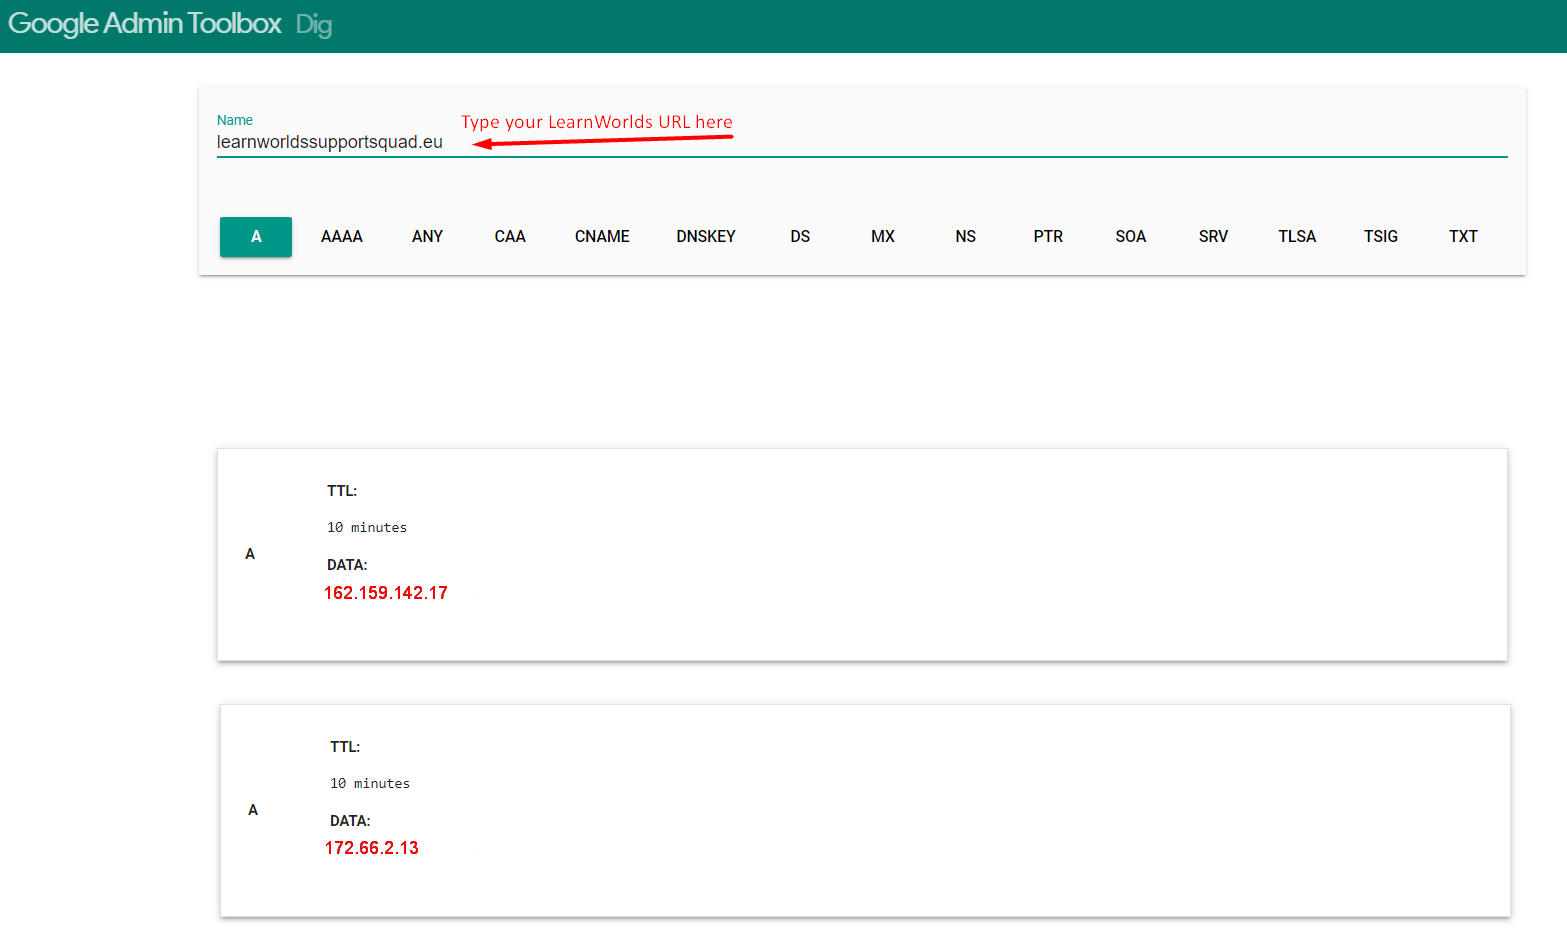Select the NS record type
The height and width of the screenshot is (947, 1567).
coord(965,237)
